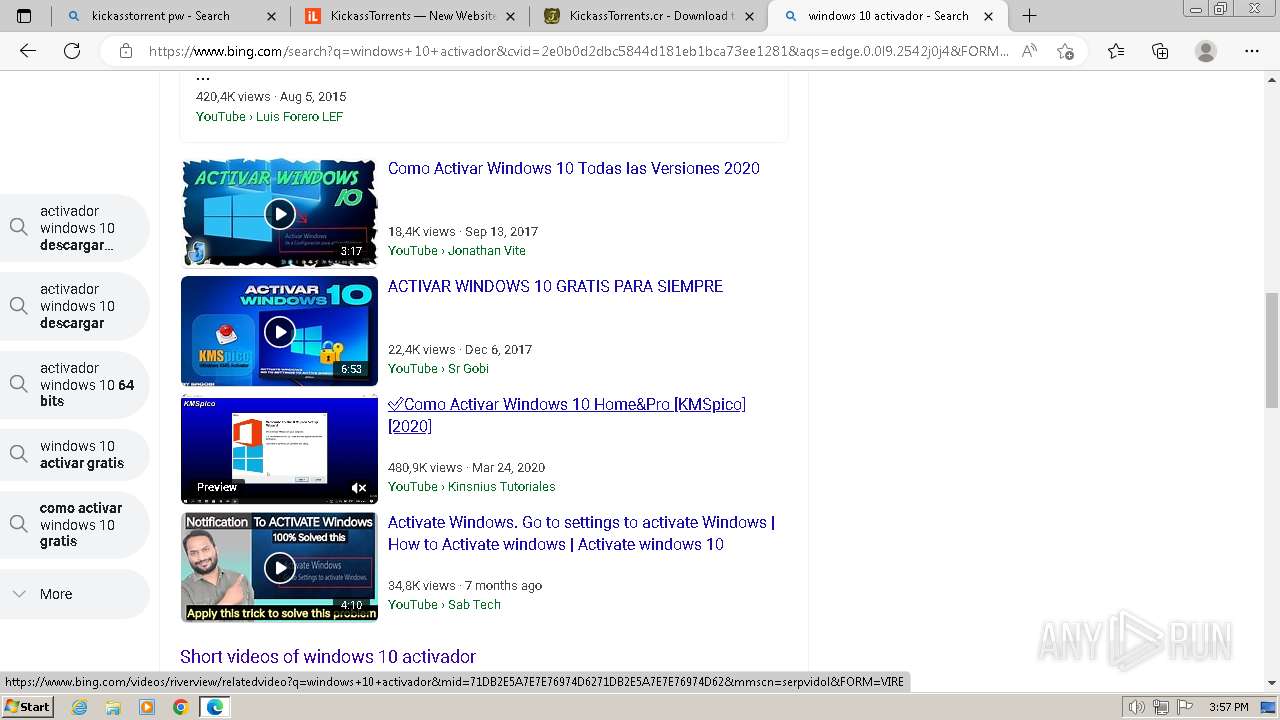The image size is (1280, 720).
Task: Expand More related searches
Action: 75,594
